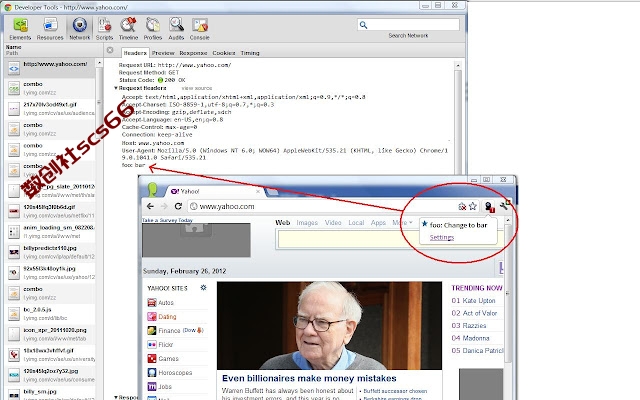This screenshot has height=400, width=640.
Task: Open Yahoo Sites settings gear
Action: pos(203,288)
